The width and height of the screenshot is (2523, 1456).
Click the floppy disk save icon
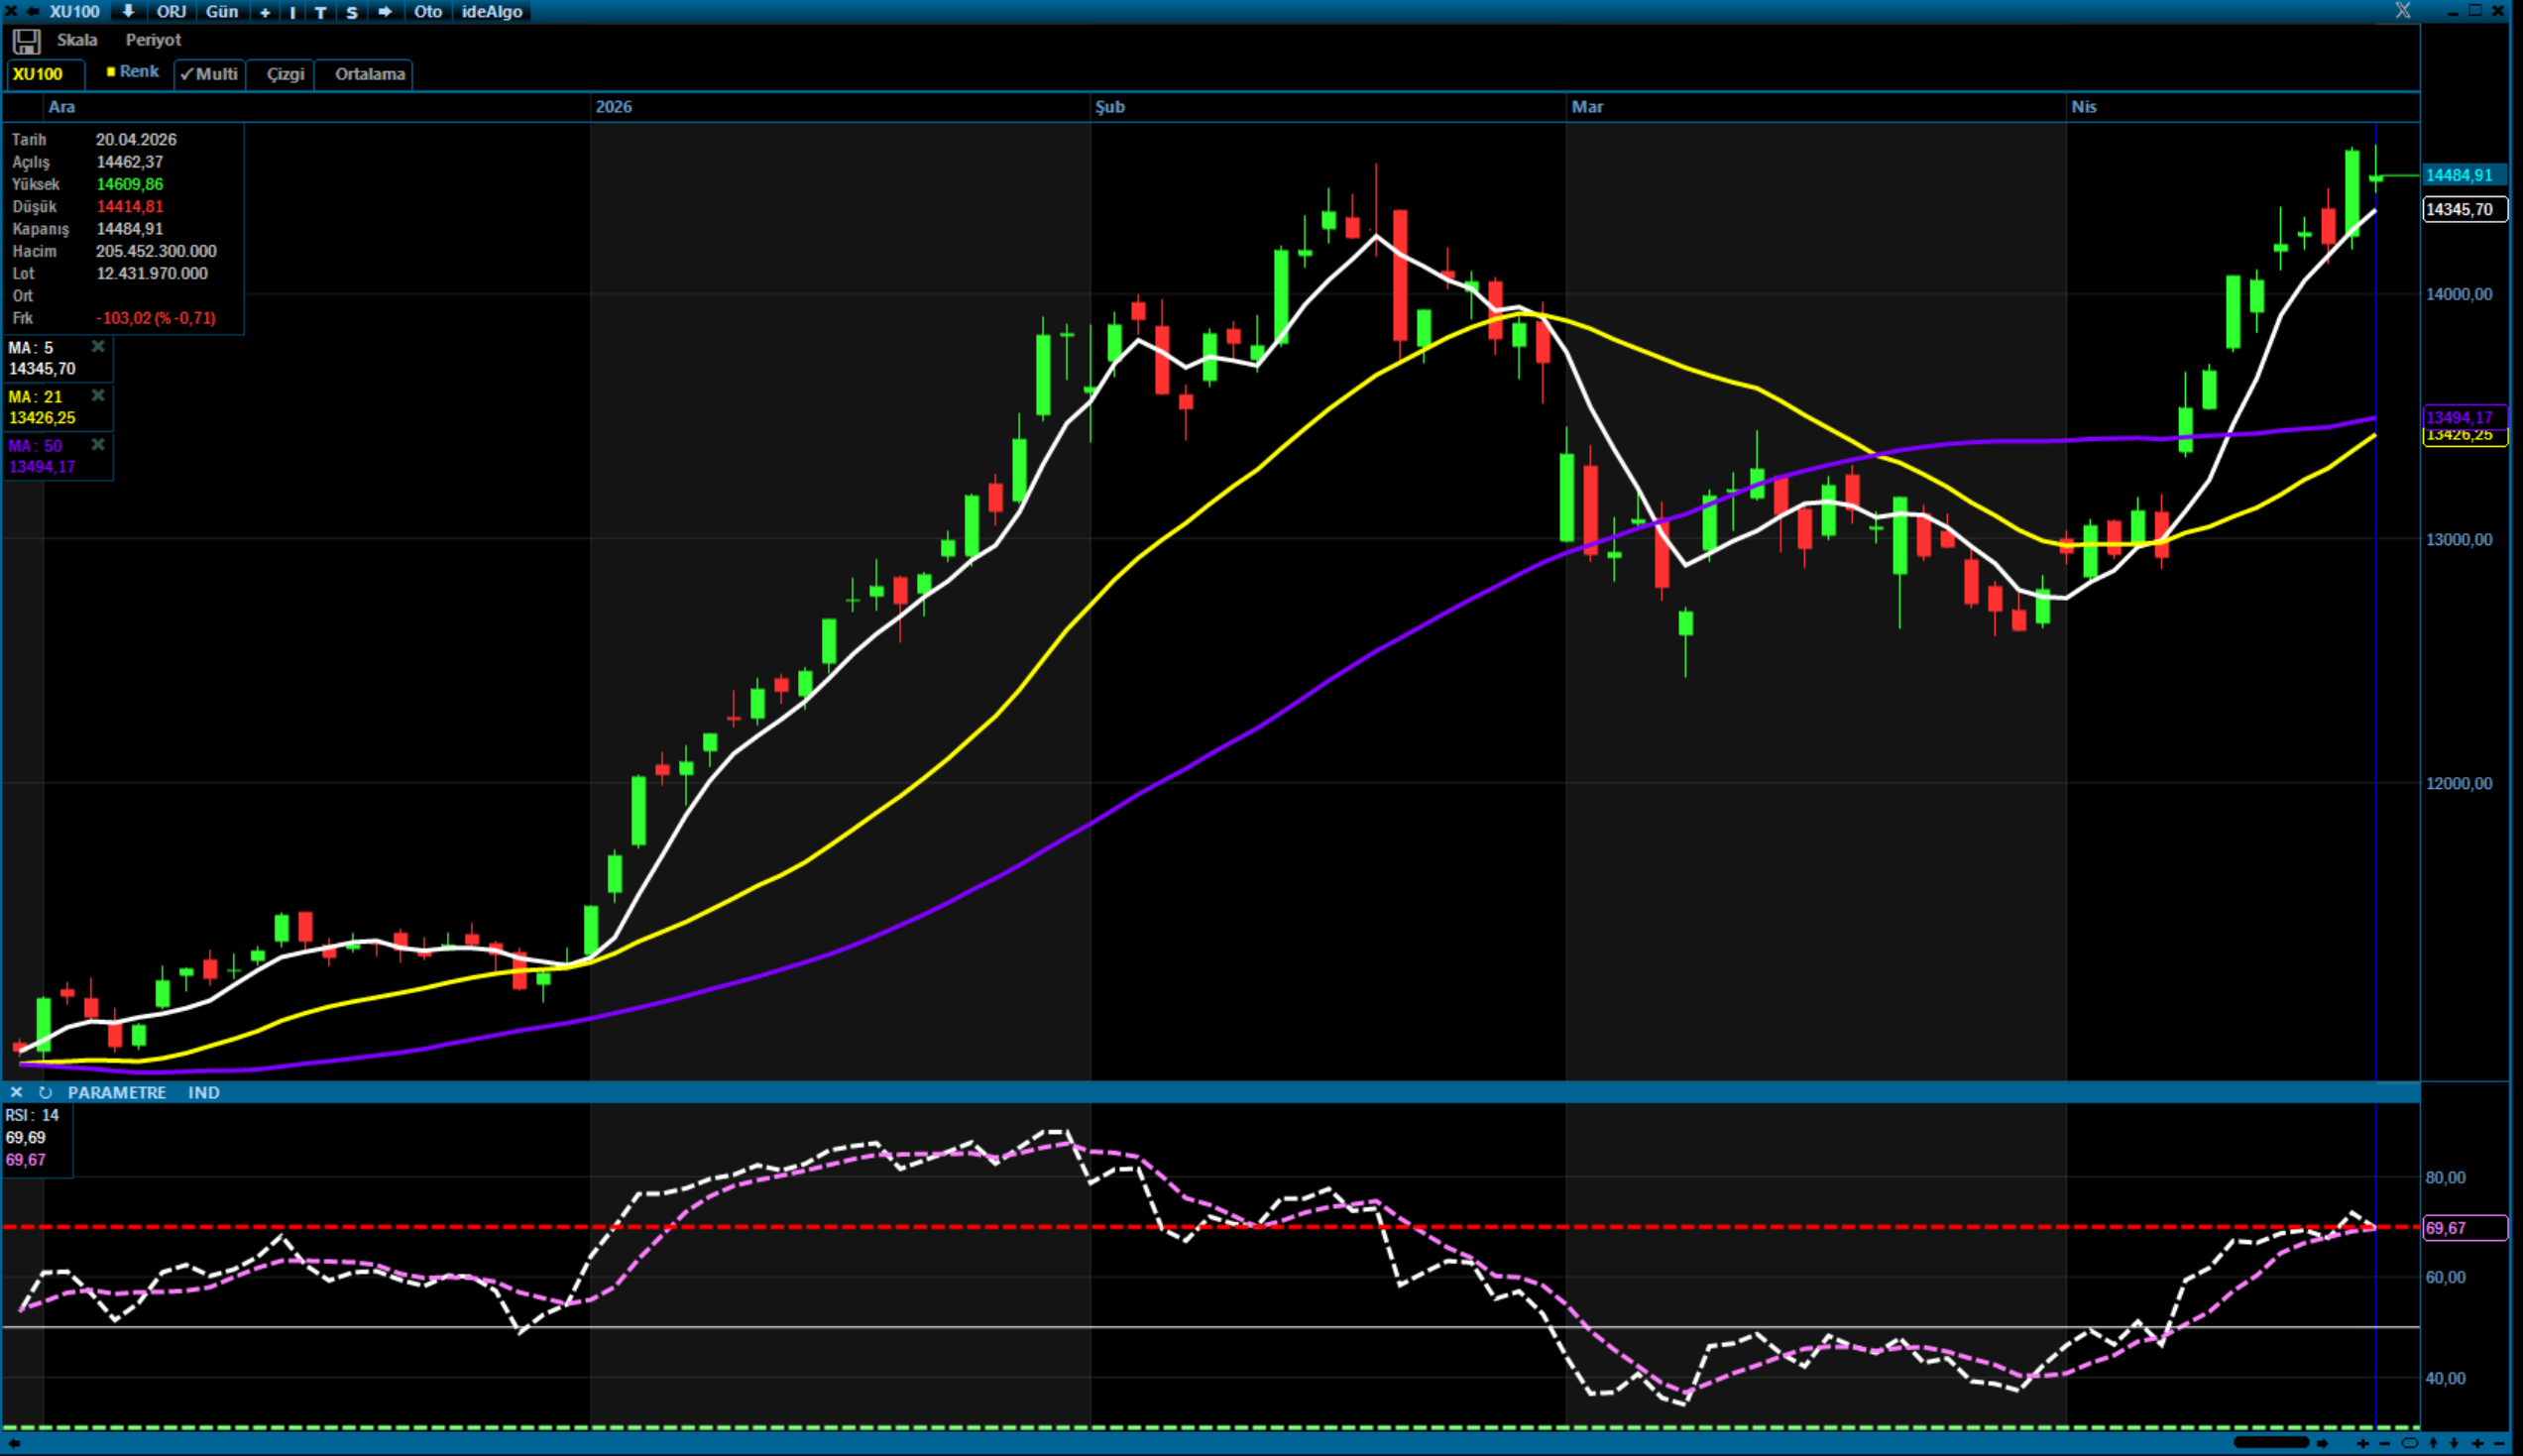(26, 41)
